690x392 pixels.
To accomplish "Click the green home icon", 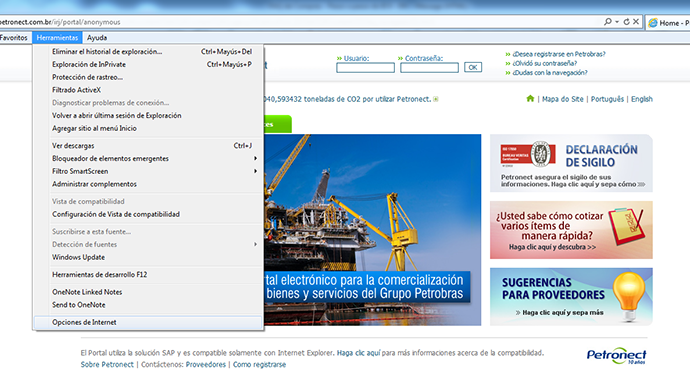I will [x=530, y=99].
